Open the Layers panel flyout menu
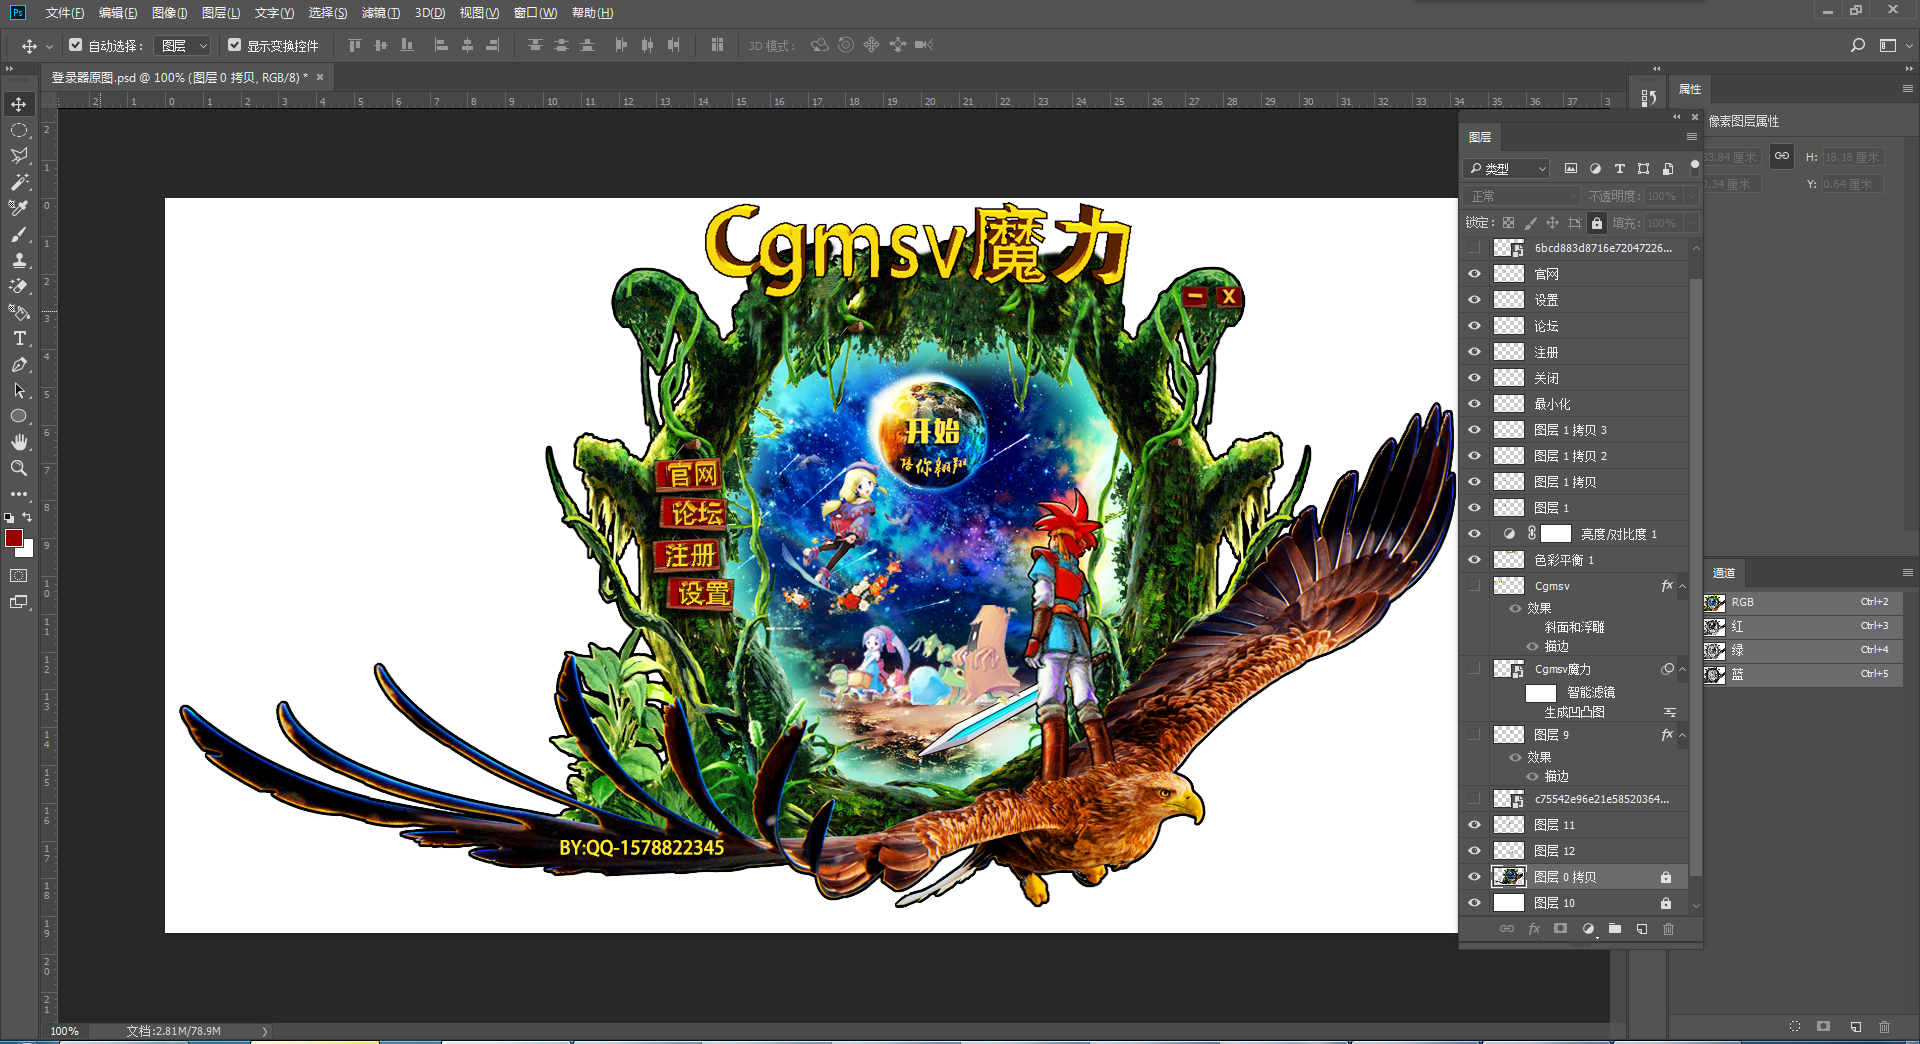The height and width of the screenshot is (1044, 1920). click(x=1692, y=137)
